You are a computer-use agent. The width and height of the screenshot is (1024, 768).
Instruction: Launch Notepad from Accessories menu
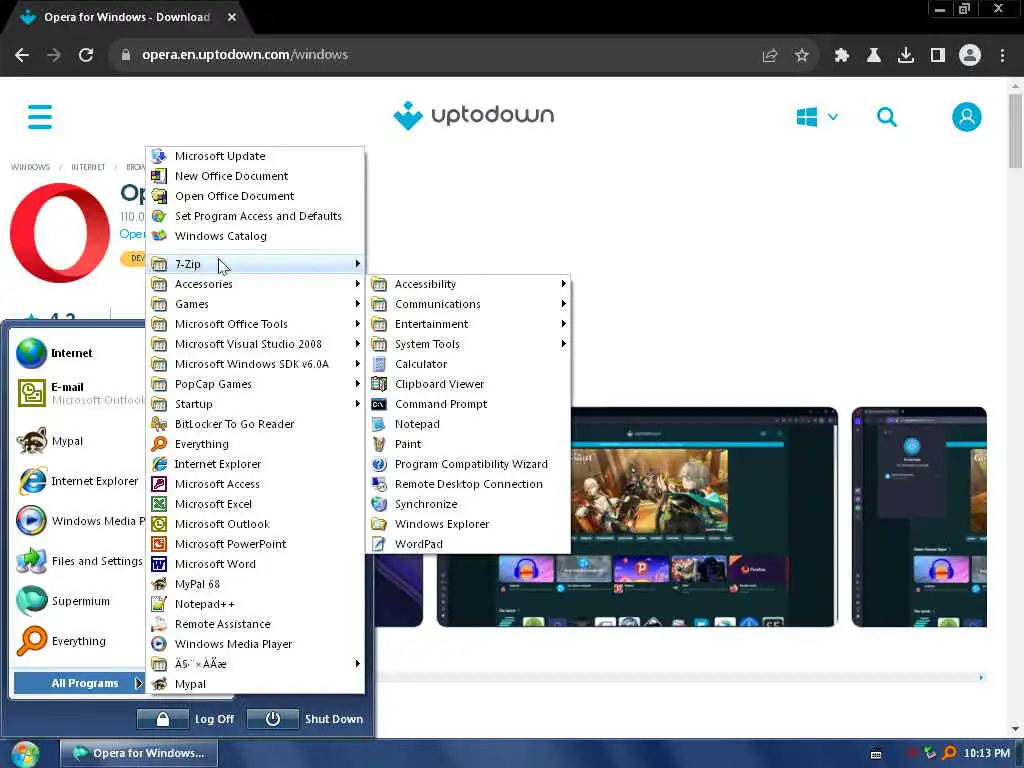coord(469,424)
